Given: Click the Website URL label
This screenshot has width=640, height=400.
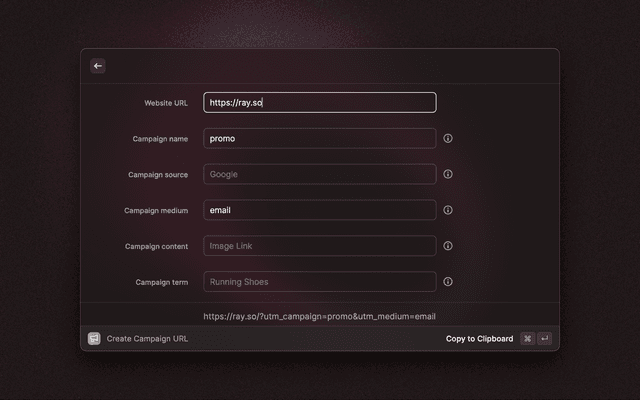Looking at the screenshot, I should tap(166, 103).
